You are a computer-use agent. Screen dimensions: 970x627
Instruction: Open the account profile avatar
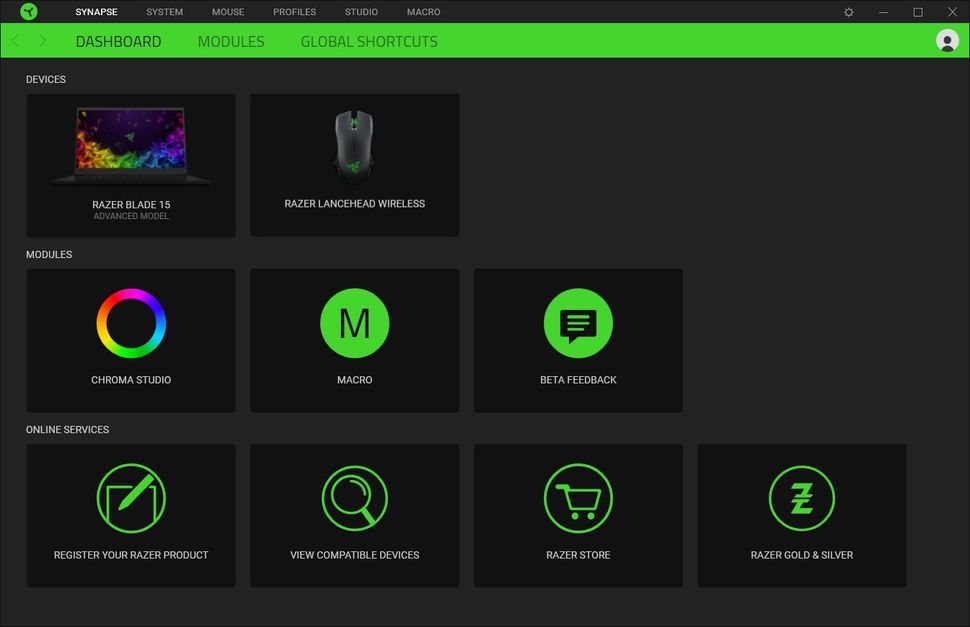946,42
